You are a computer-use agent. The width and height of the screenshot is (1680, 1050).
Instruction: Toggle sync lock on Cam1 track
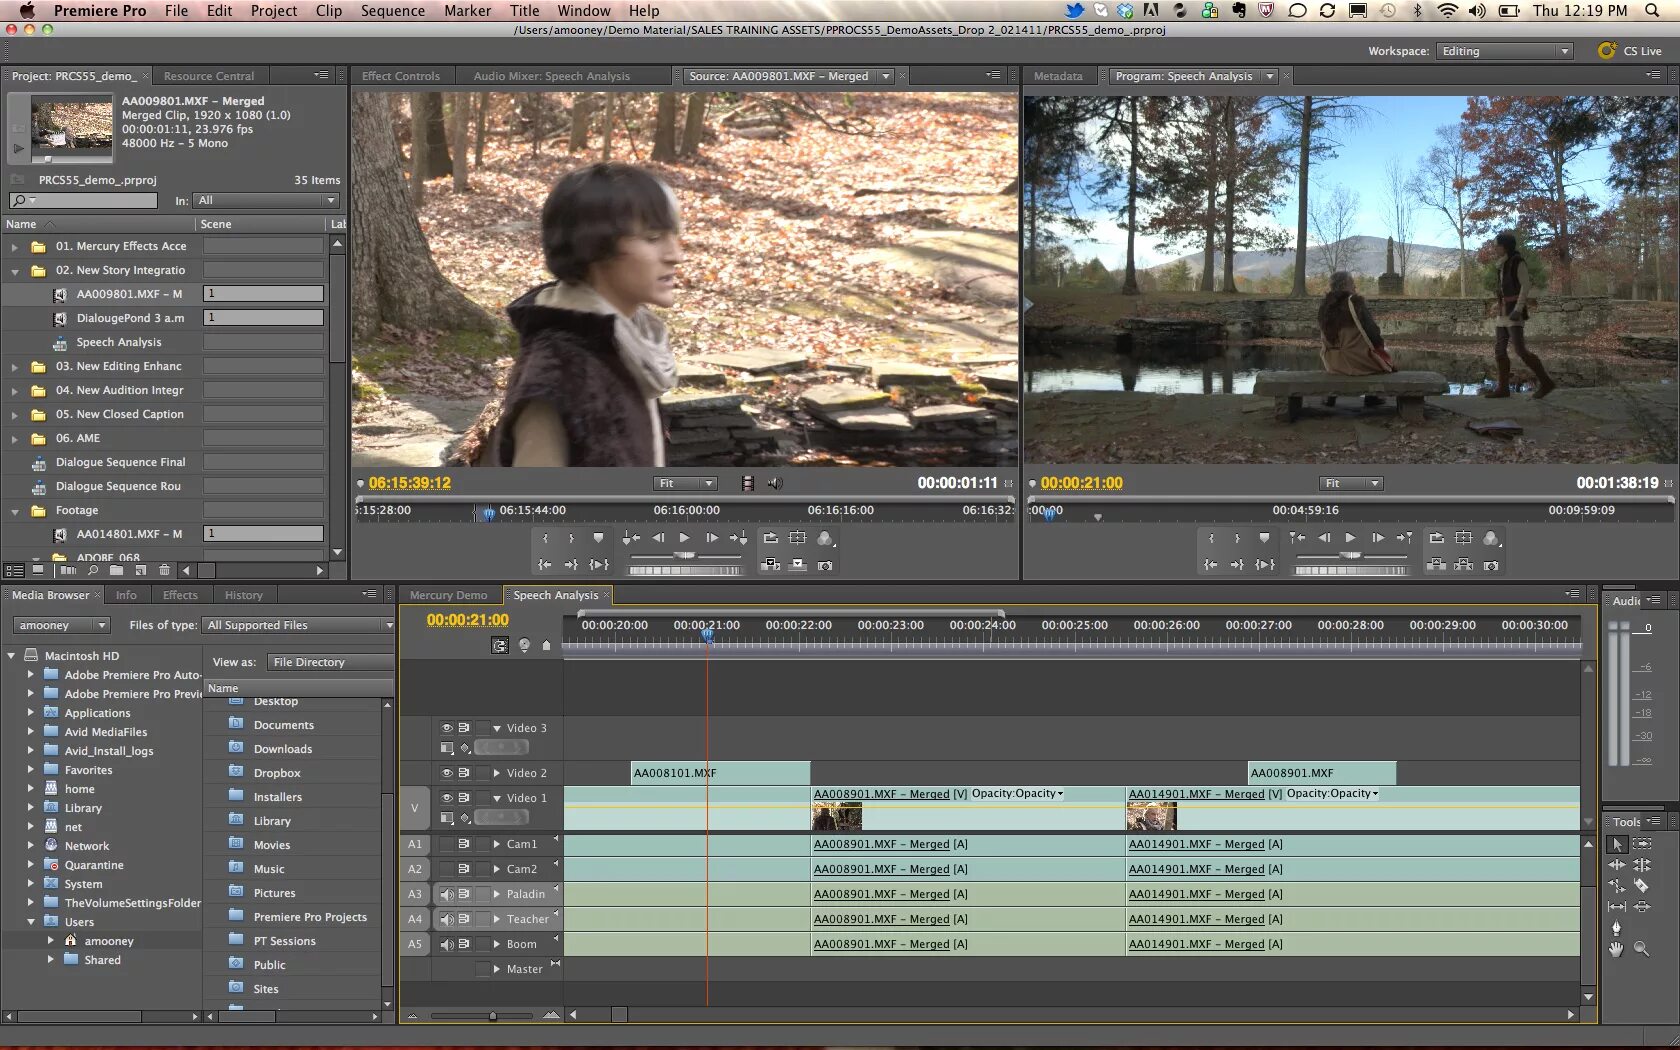click(464, 844)
